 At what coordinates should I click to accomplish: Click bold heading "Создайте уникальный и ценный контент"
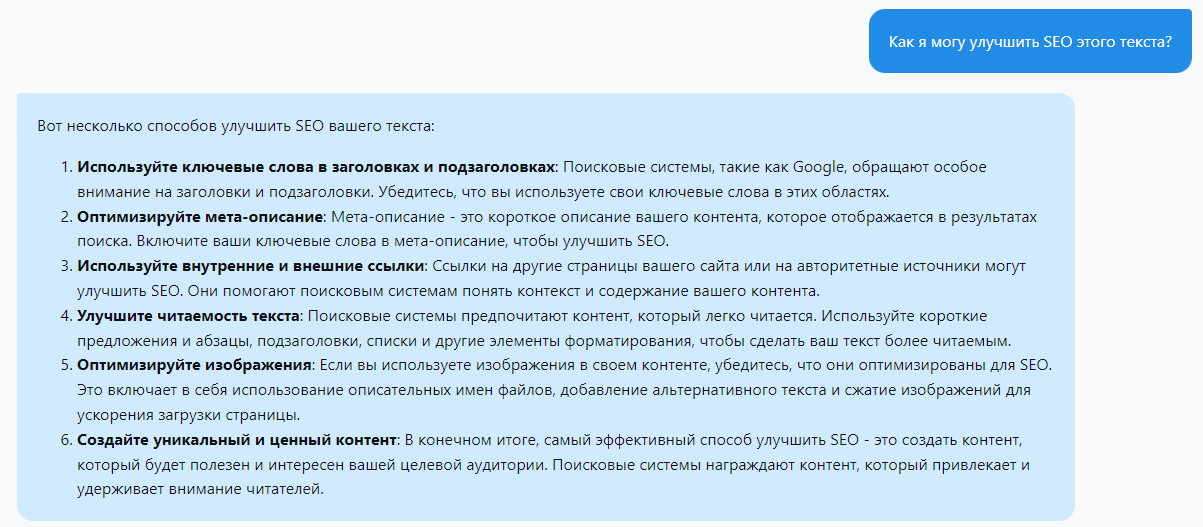pyautogui.click(x=238, y=440)
